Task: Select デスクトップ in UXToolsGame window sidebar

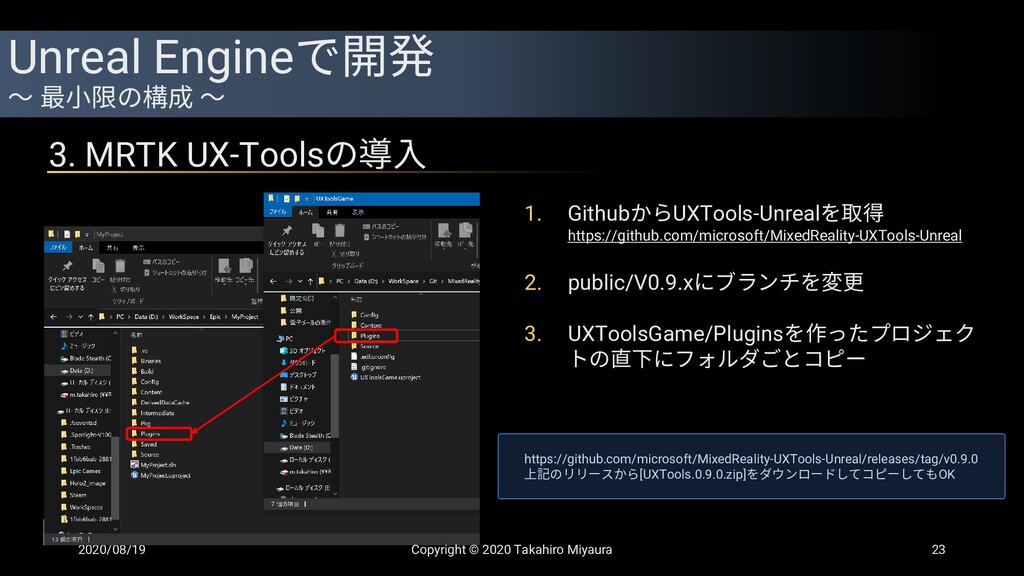Action: pyautogui.click(x=298, y=375)
